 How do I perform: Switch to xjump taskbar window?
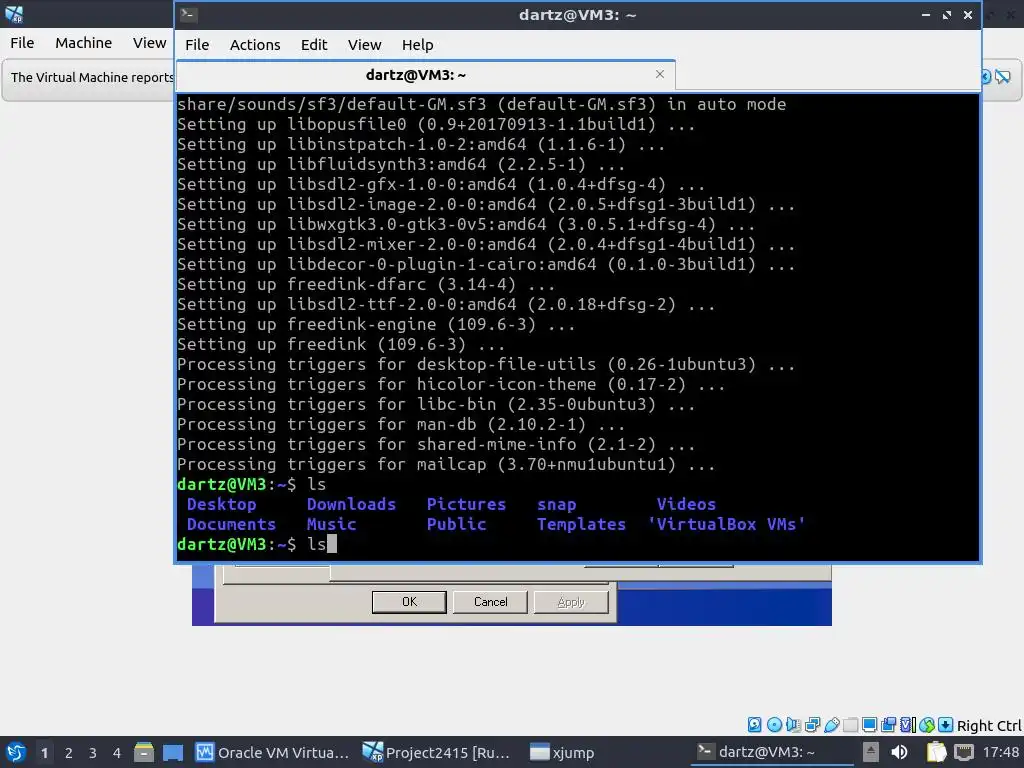pos(562,752)
